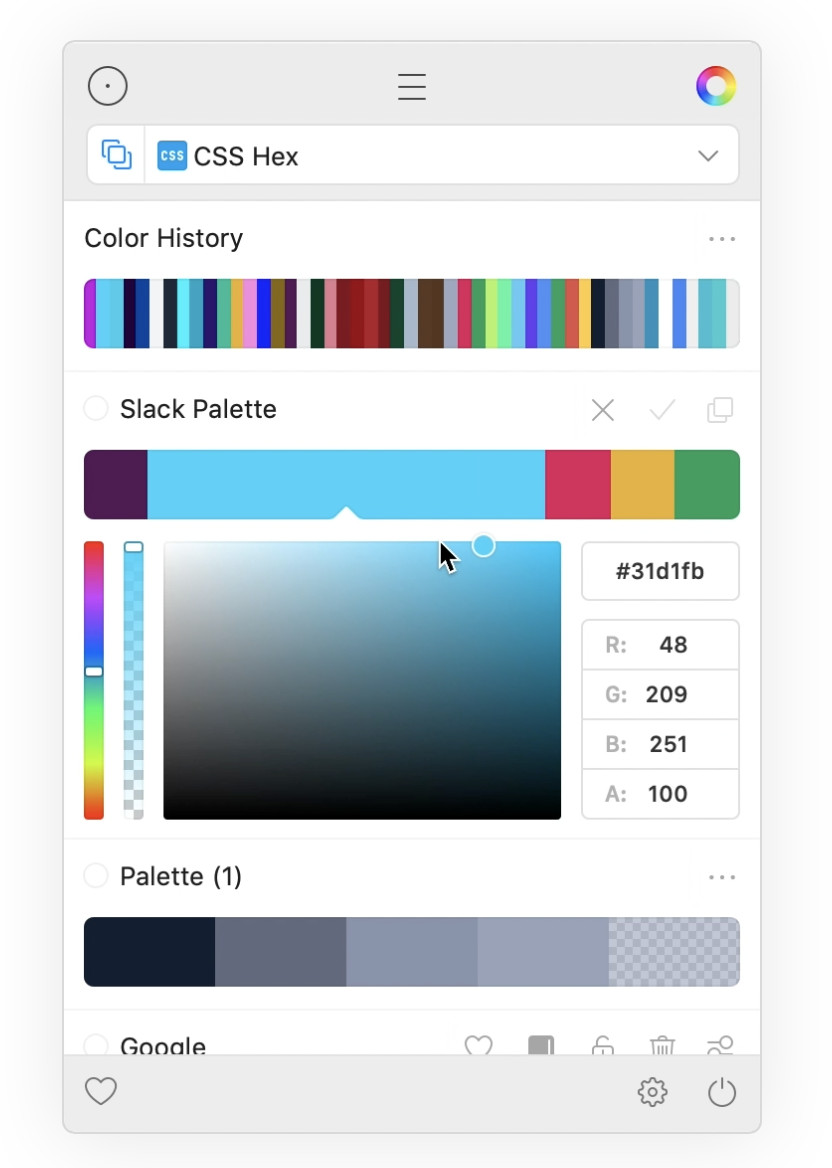Open the Palette (1) options menu
This screenshot has height=1168, width=832.
pos(722,877)
